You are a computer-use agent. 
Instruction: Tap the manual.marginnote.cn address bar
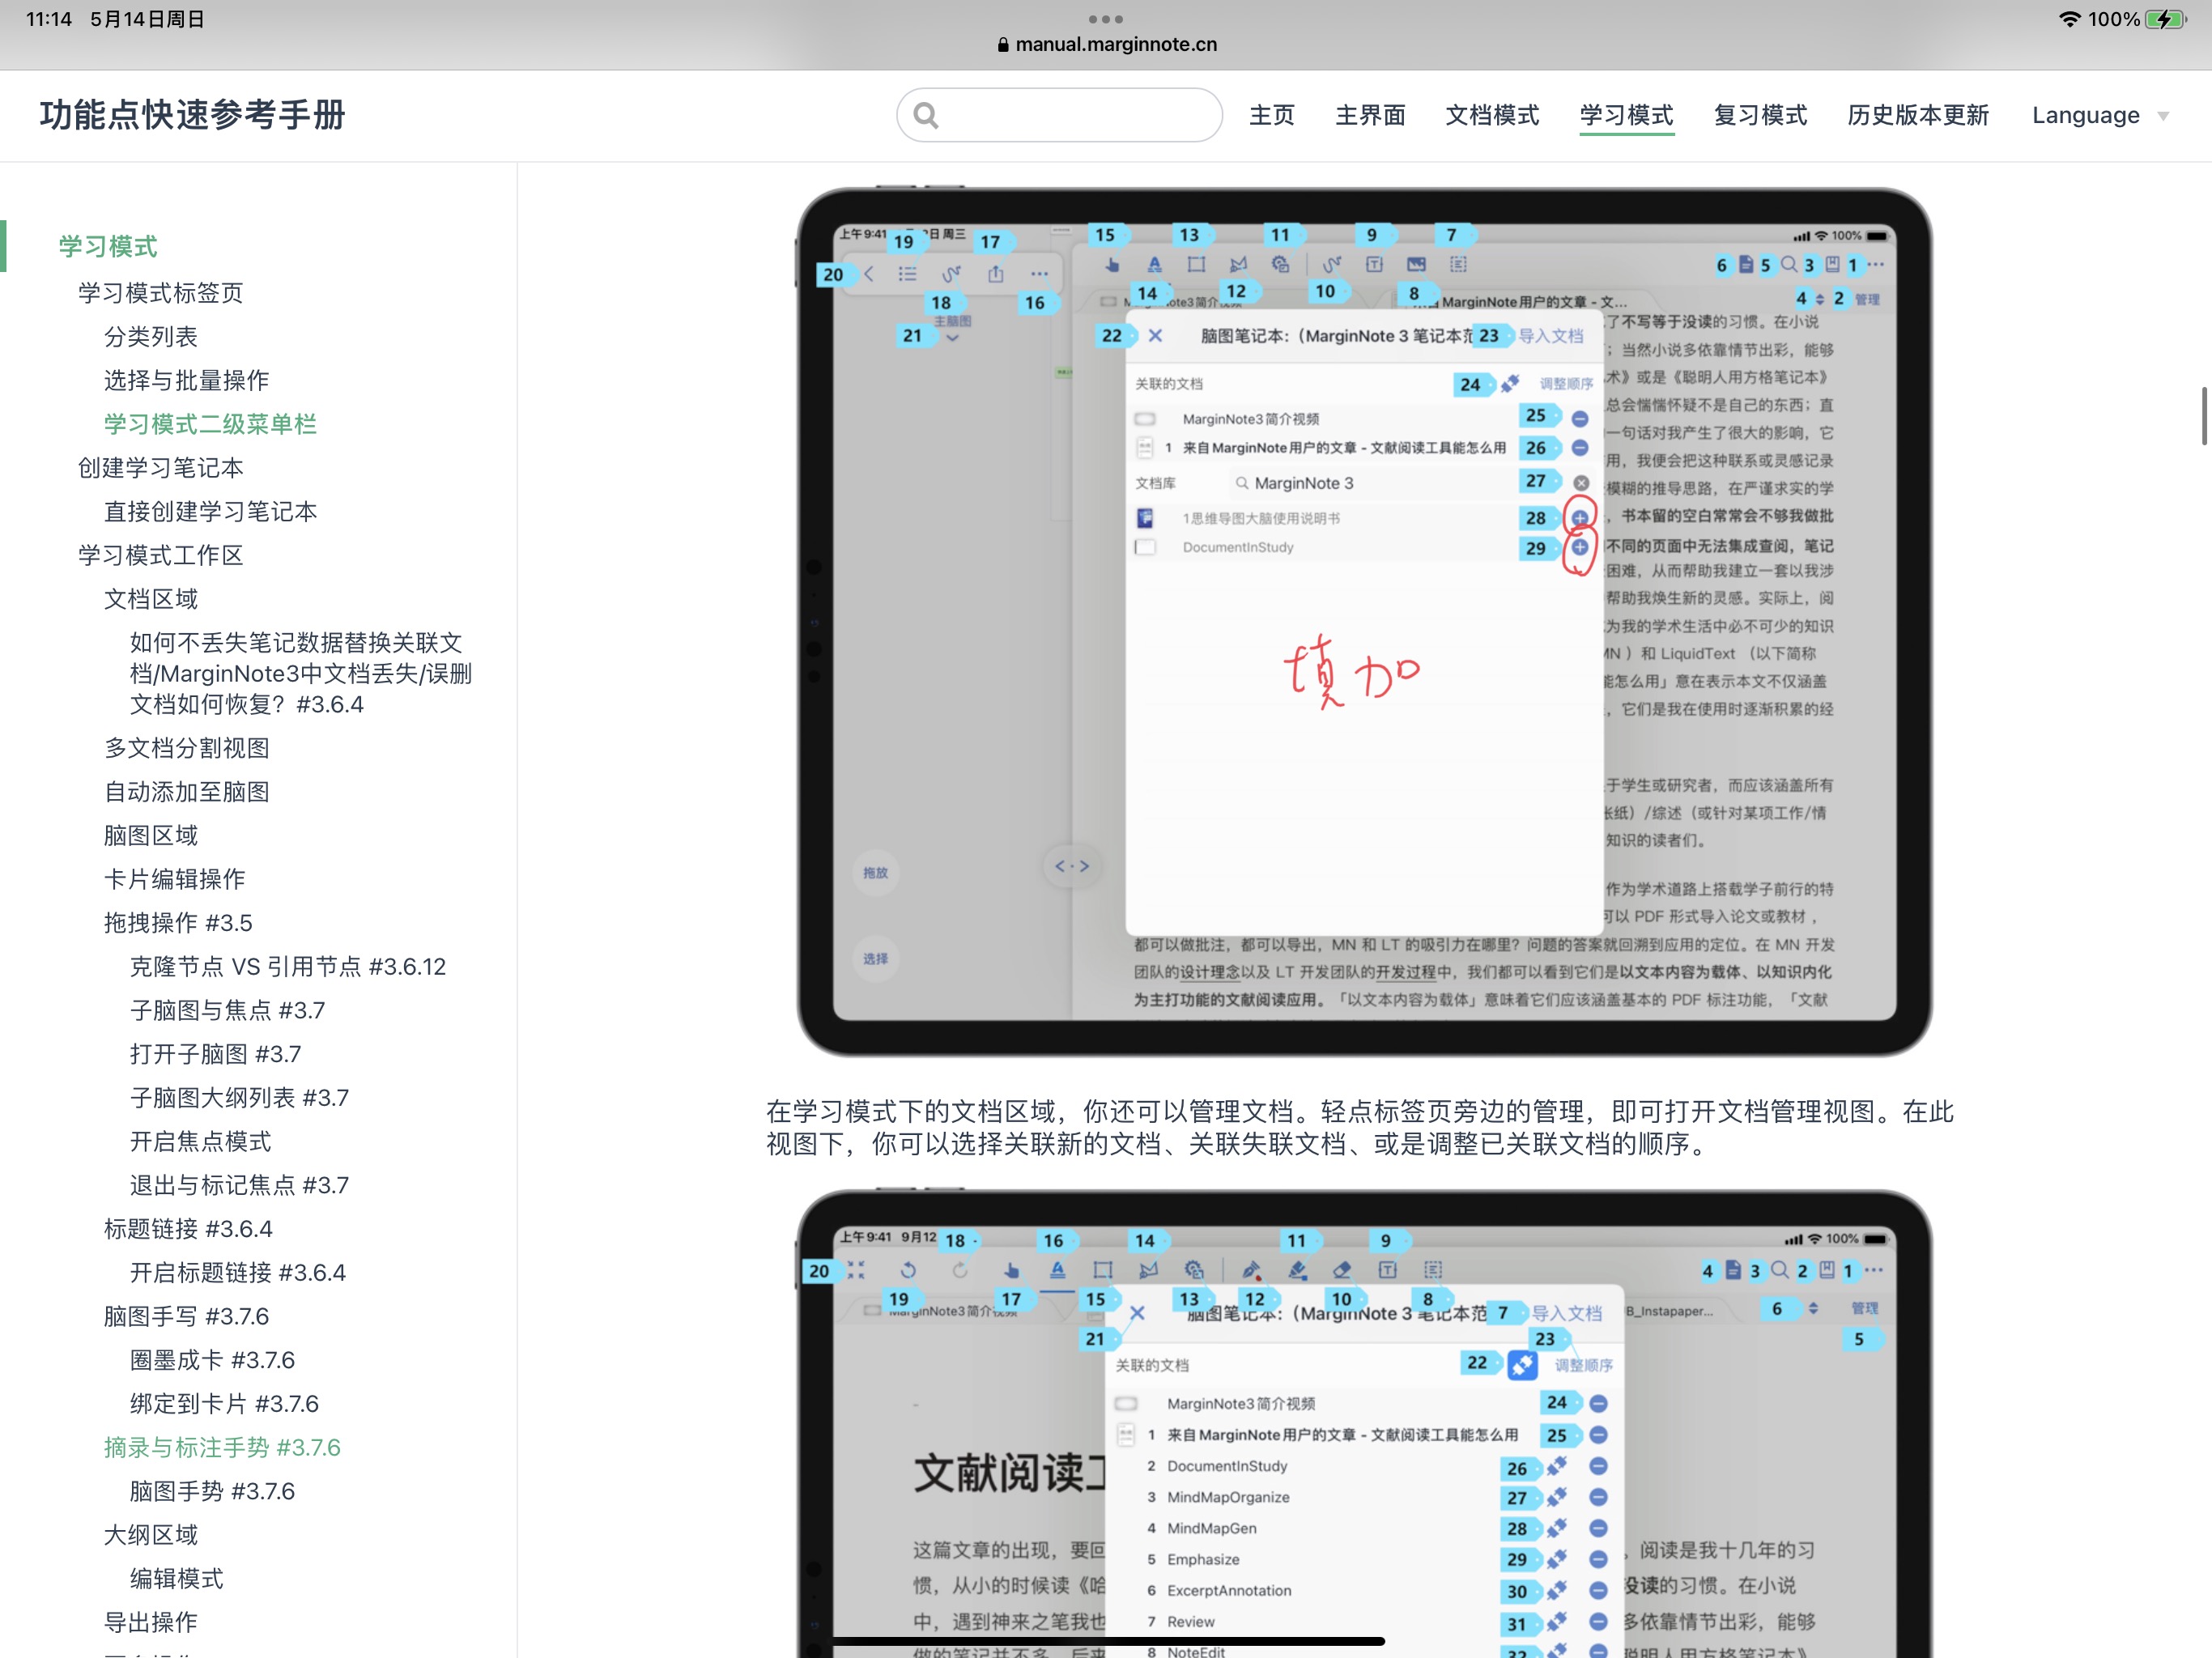pyautogui.click(x=1107, y=44)
